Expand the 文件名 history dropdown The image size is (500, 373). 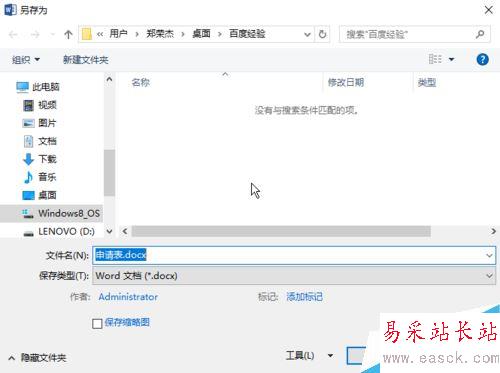[489, 255]
